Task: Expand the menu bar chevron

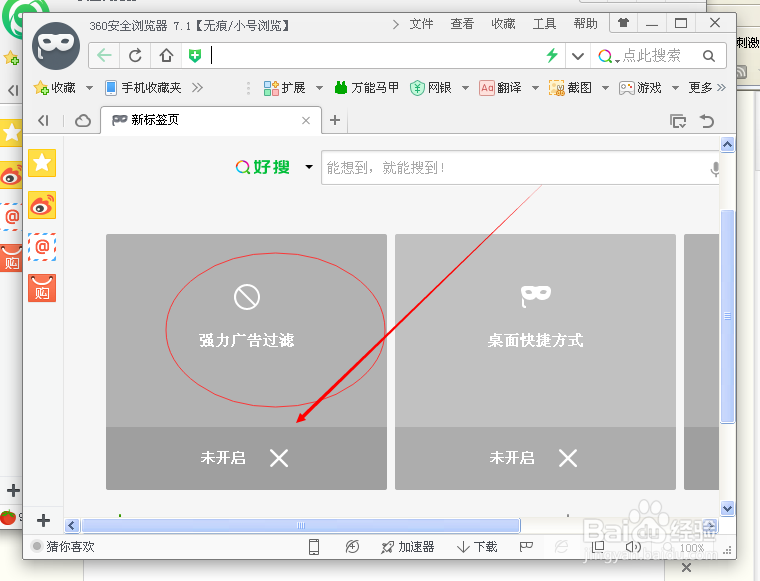Action: click(x=396, y=24)
